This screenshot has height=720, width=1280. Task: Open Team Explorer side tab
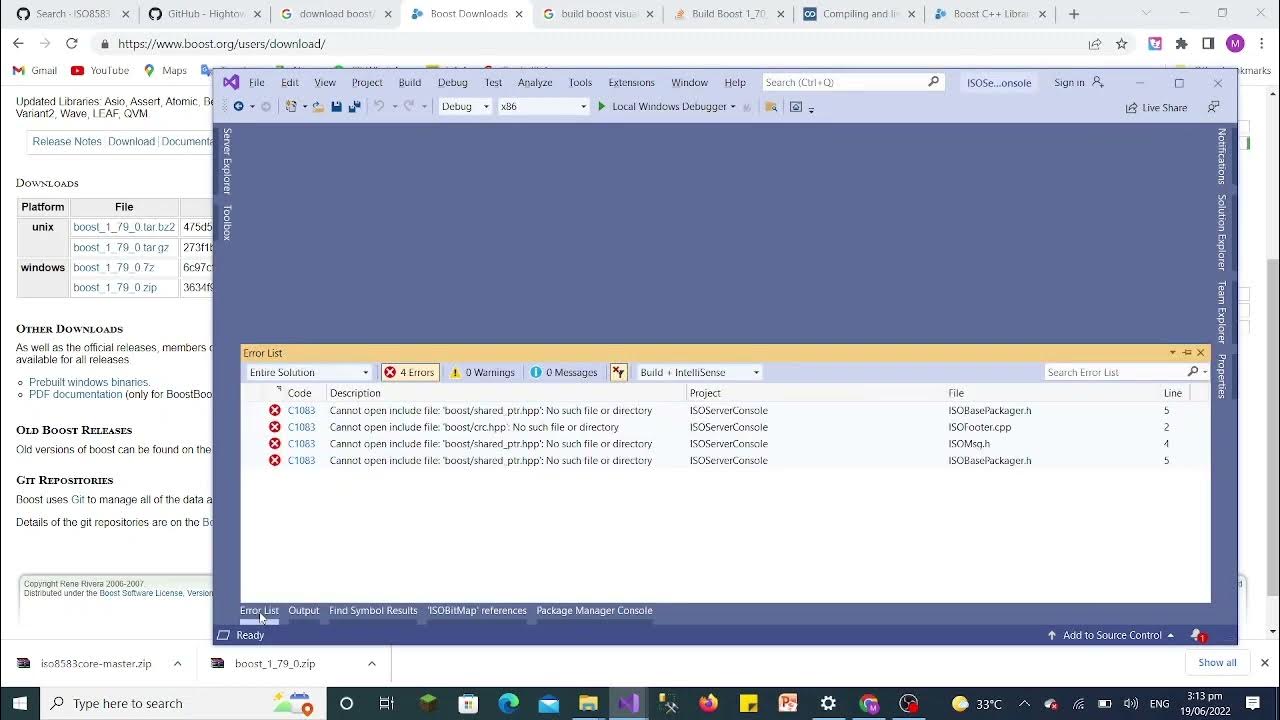coord(1221,311)
